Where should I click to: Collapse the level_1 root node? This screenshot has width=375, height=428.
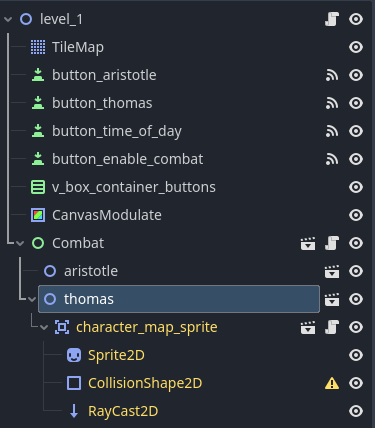pyautogui.click(x=8, y=19)
